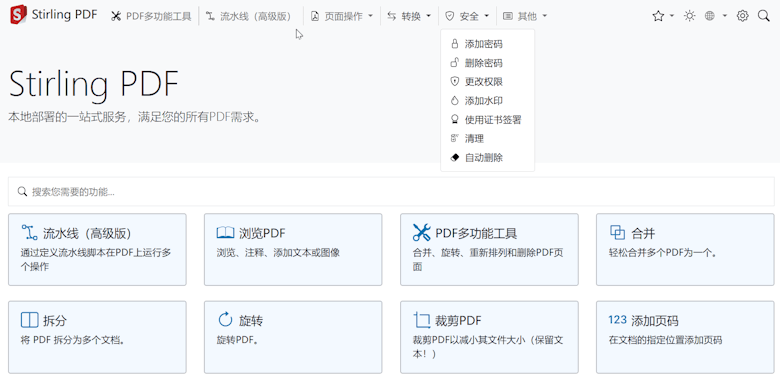Expand the 其他 dropdown menu

coord(525,16)
